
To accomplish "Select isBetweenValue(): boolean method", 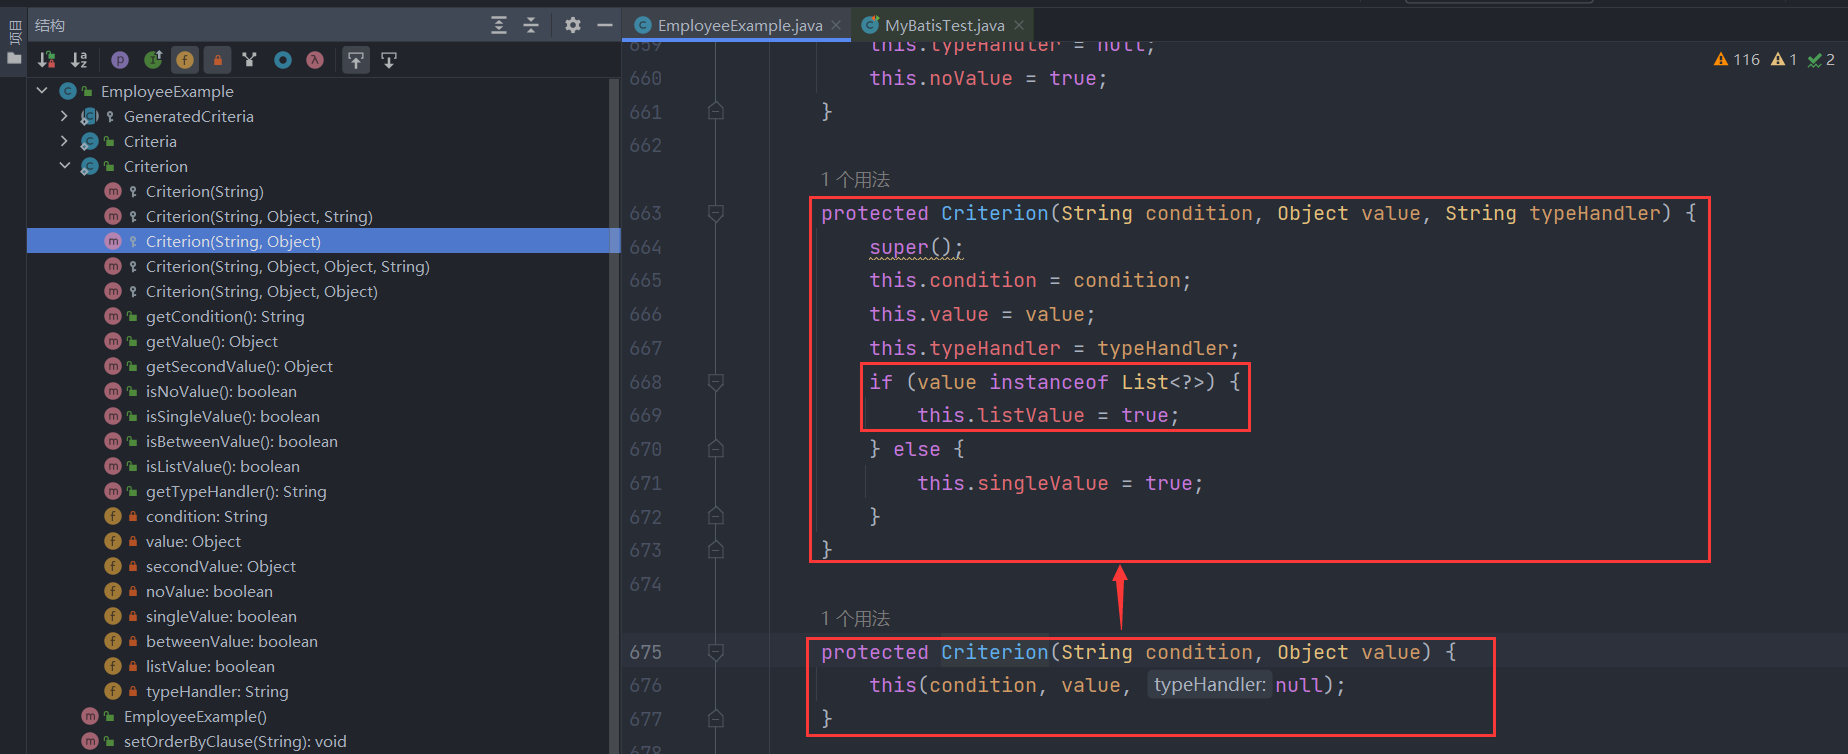I will coord(242,441).
